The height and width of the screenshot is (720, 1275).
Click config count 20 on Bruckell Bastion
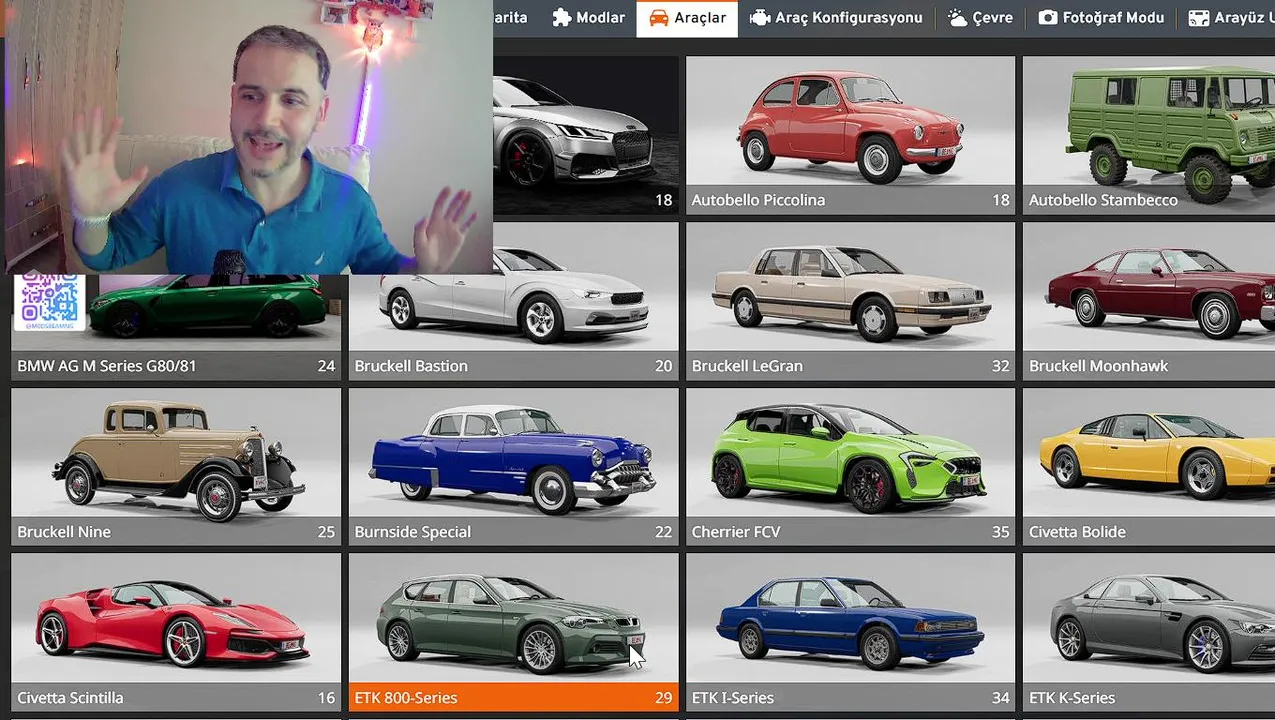(663, 366)
